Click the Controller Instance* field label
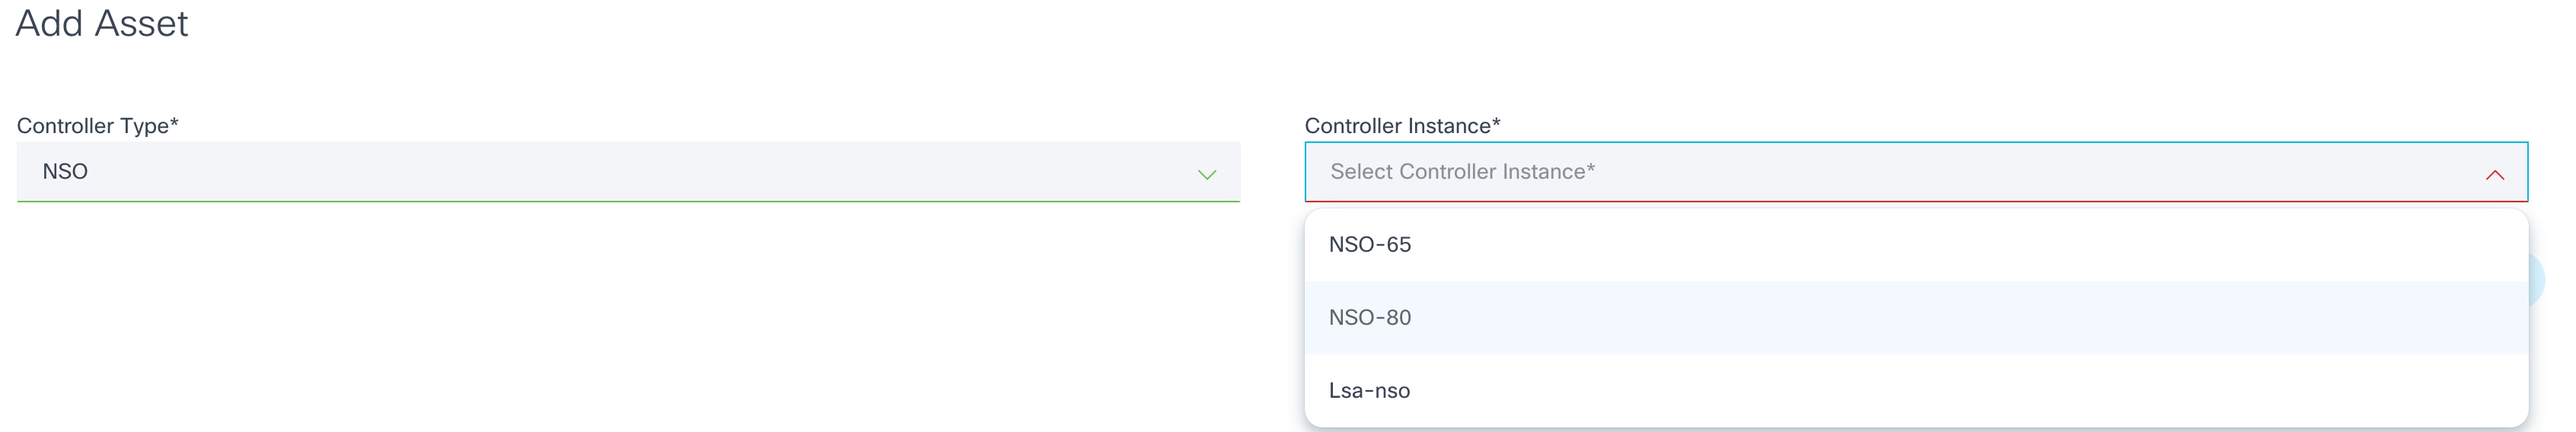The image size is (2576, 432). (1402, 126)
